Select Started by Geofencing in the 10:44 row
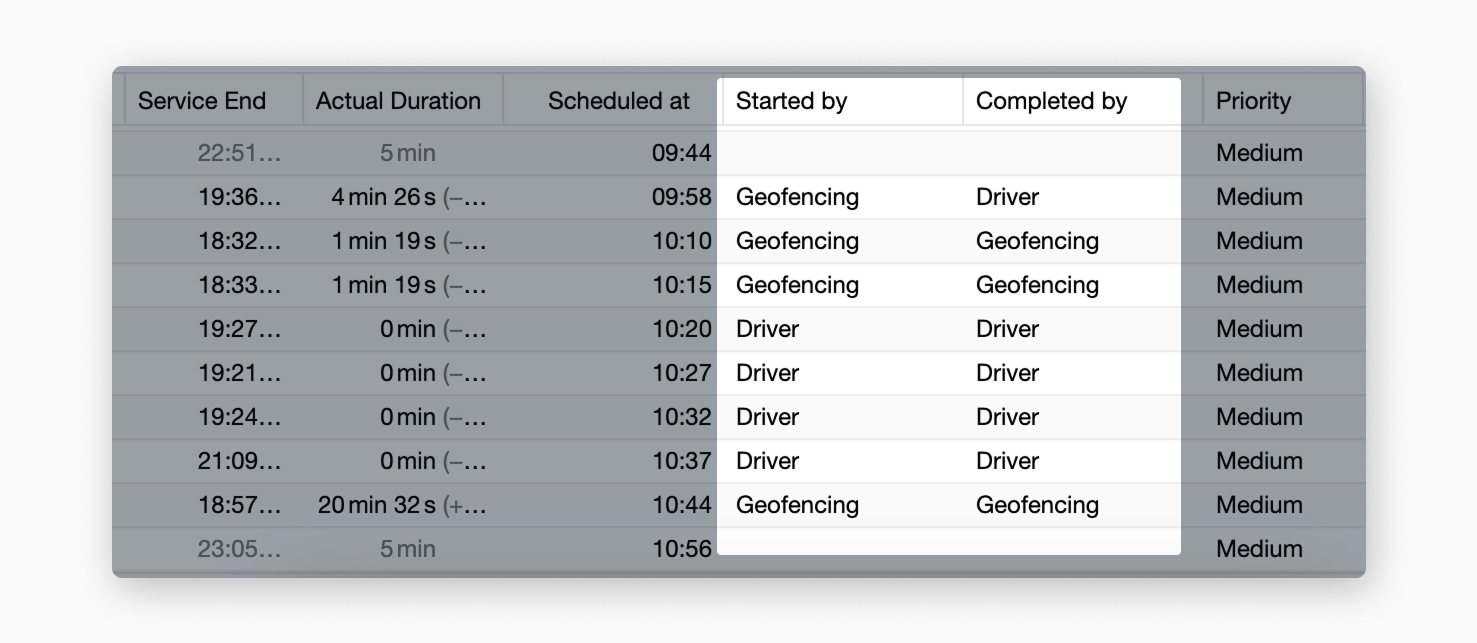The width and height of the screenshot is (1477, 643). pos(797,505)
